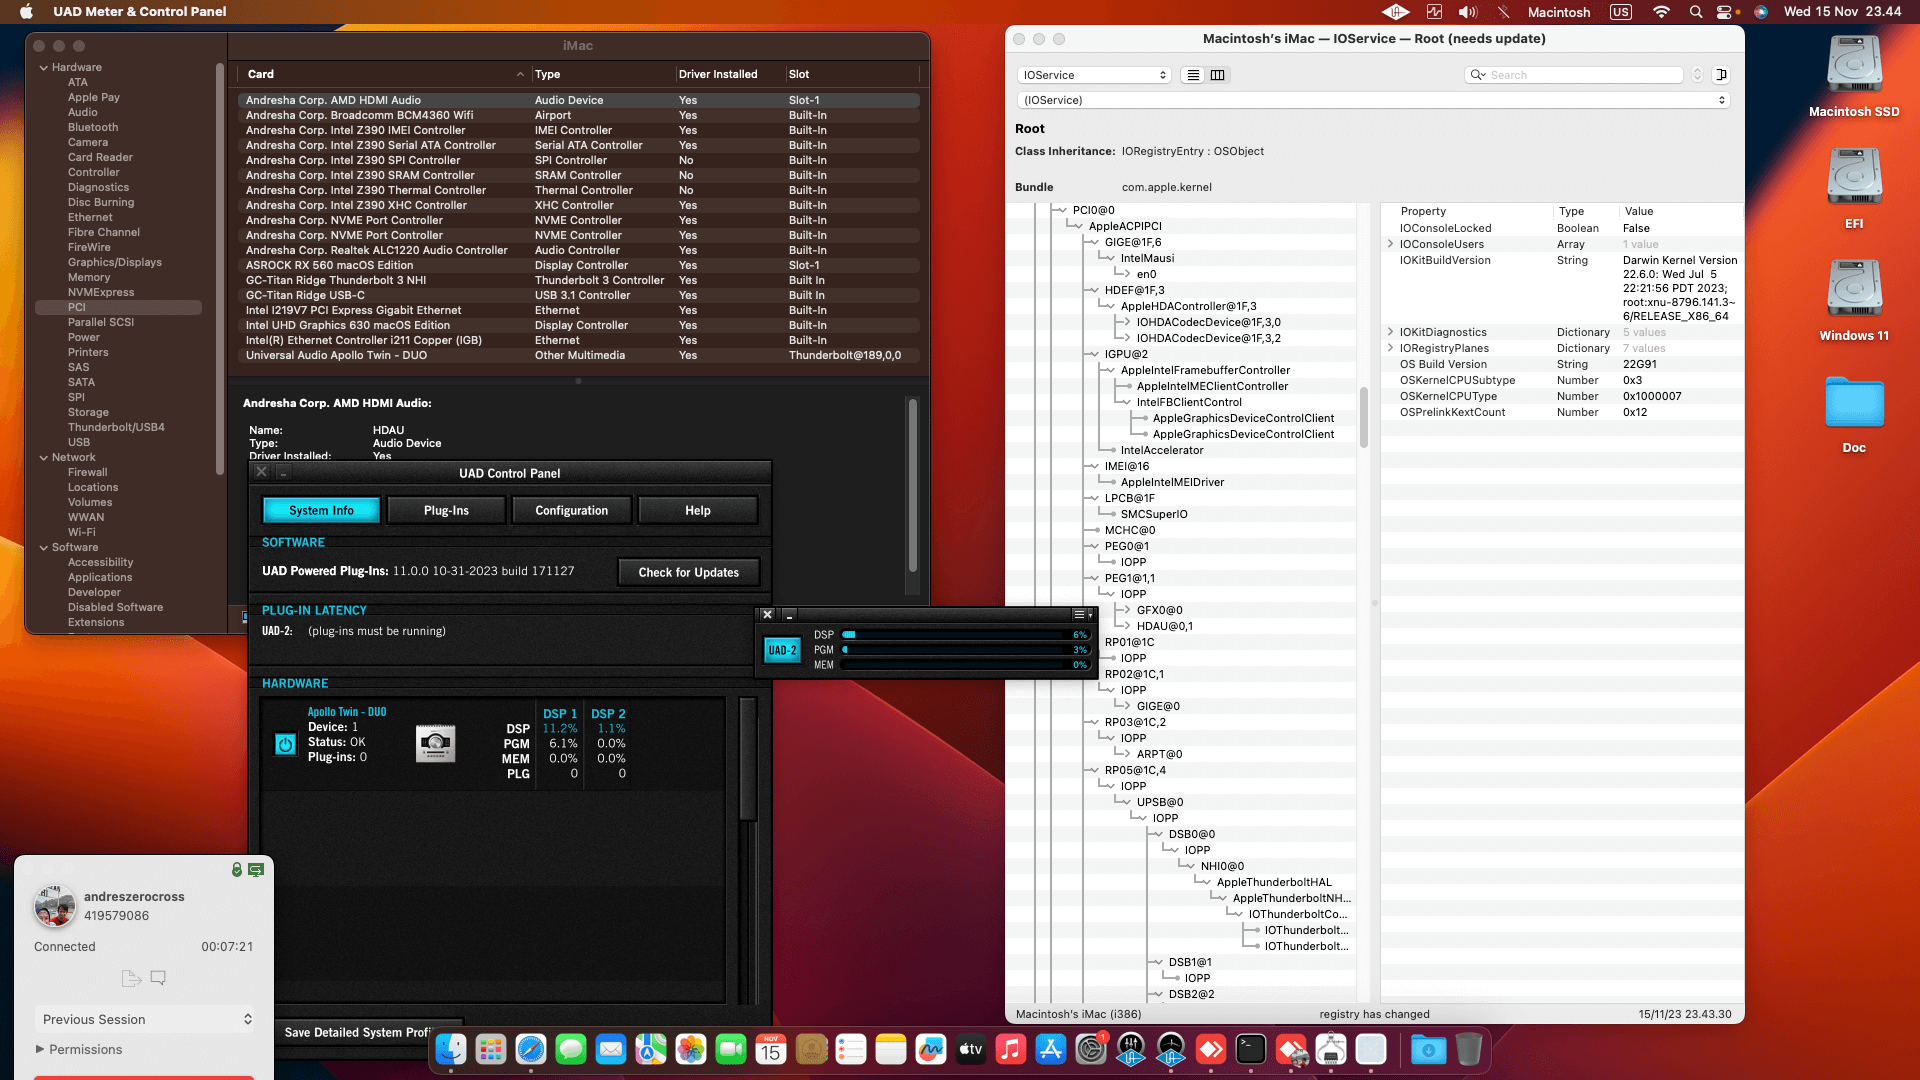1920x1080 pixels.
Task: Click the green screen-sharing monitor icon in AnyDesk
Action: (256, 870)
